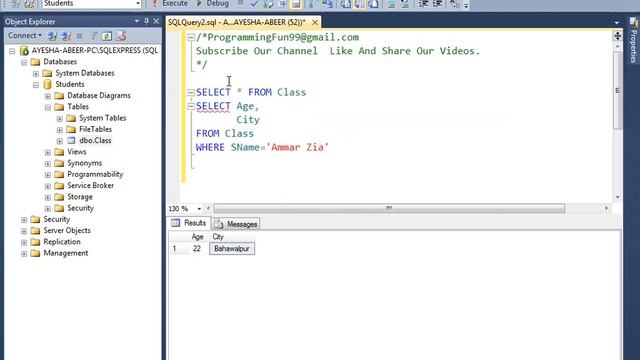Click the server-level Security folder icon

coord(36,220)
